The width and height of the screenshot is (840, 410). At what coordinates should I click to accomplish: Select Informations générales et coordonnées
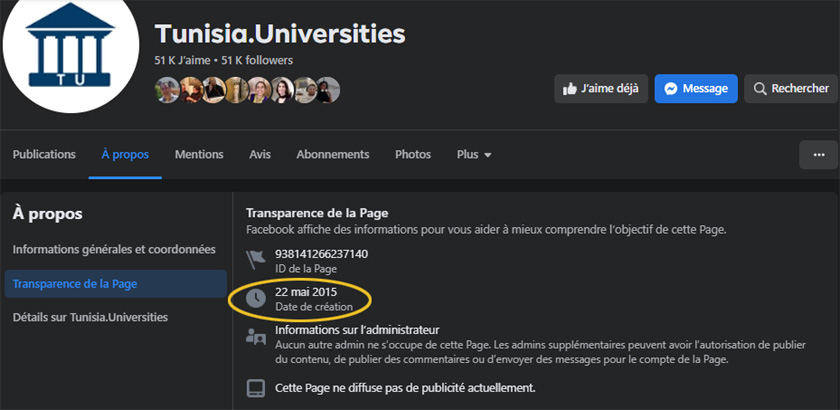[114, 249]
